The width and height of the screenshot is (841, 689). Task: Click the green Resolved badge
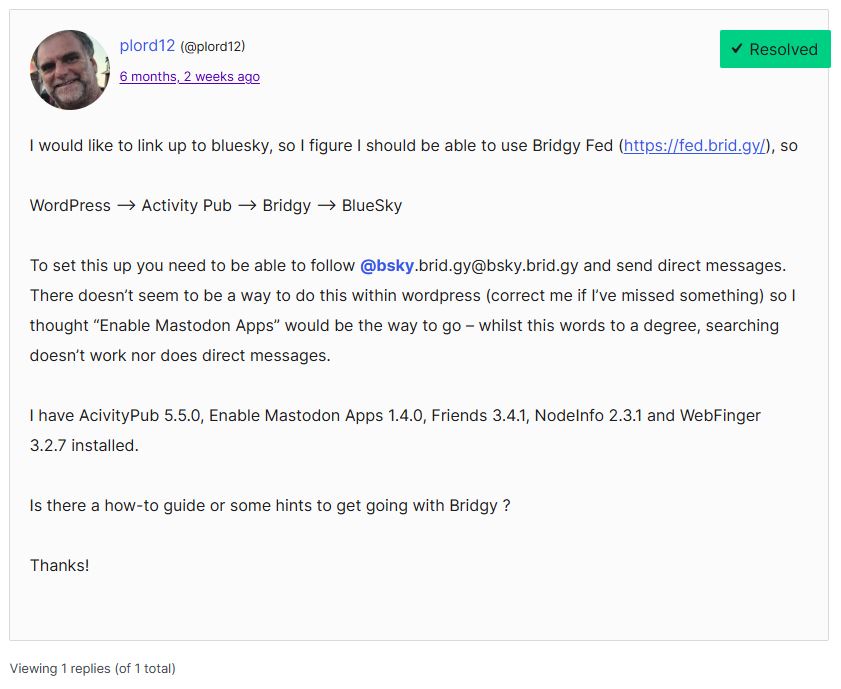(x=774, y=49)
